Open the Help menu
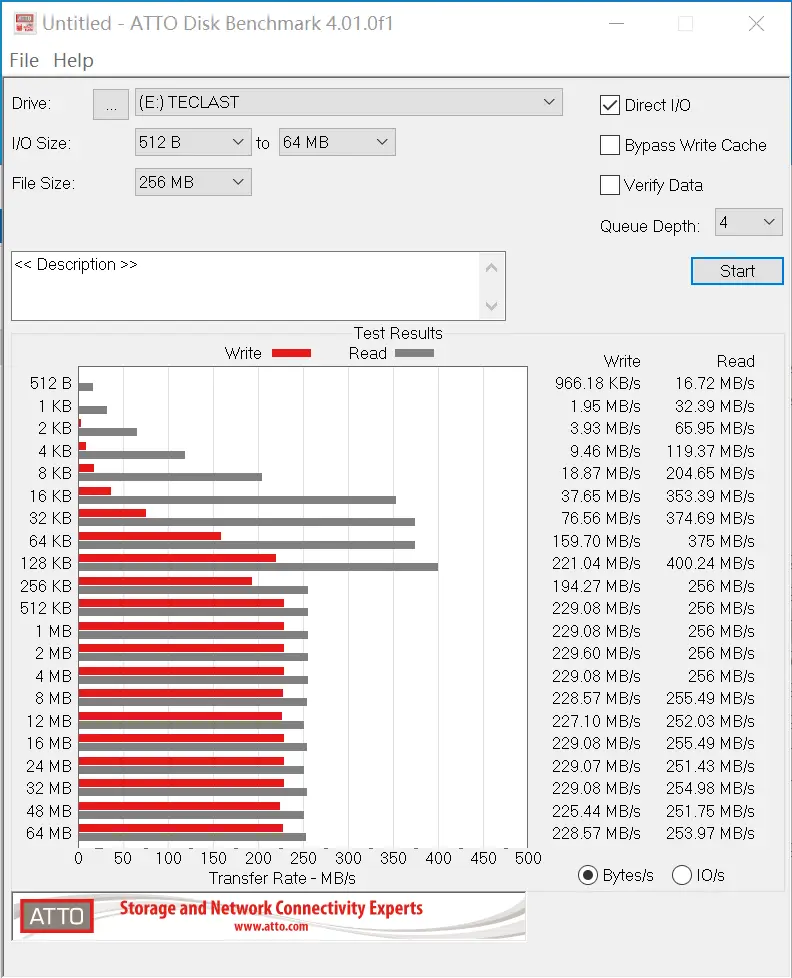This screenshot has width=792, height=978. tap(73, 61)
